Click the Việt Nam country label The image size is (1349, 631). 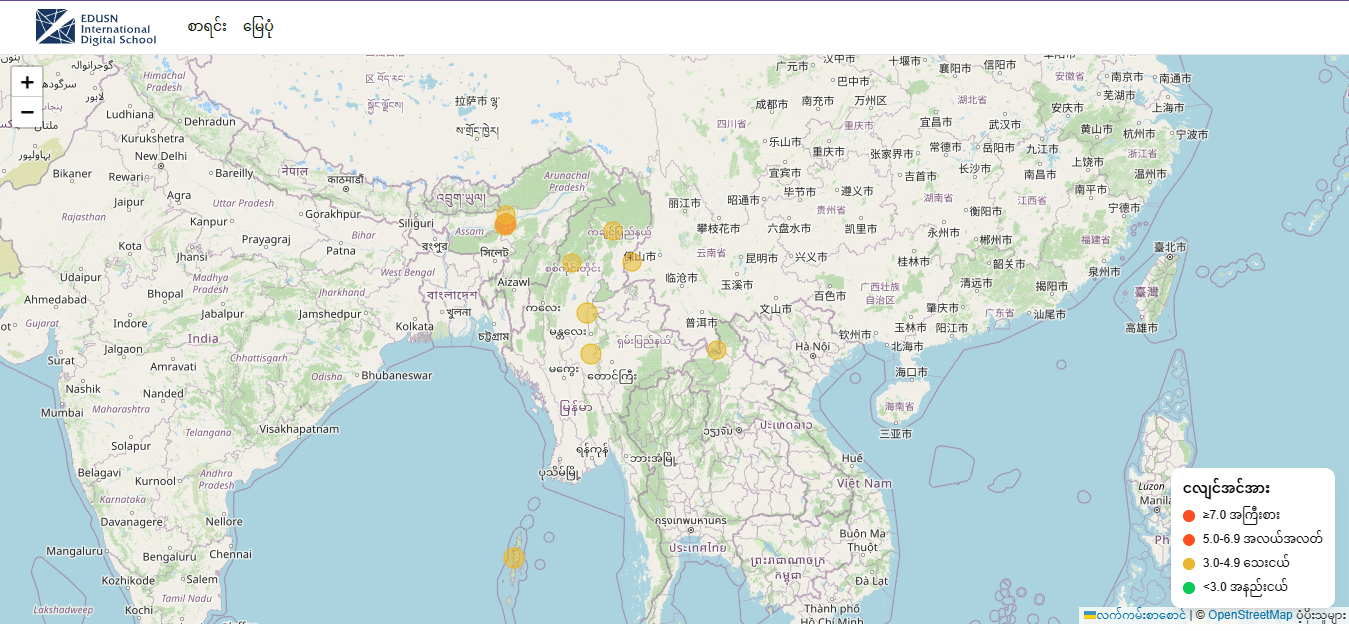click(864, 483)
